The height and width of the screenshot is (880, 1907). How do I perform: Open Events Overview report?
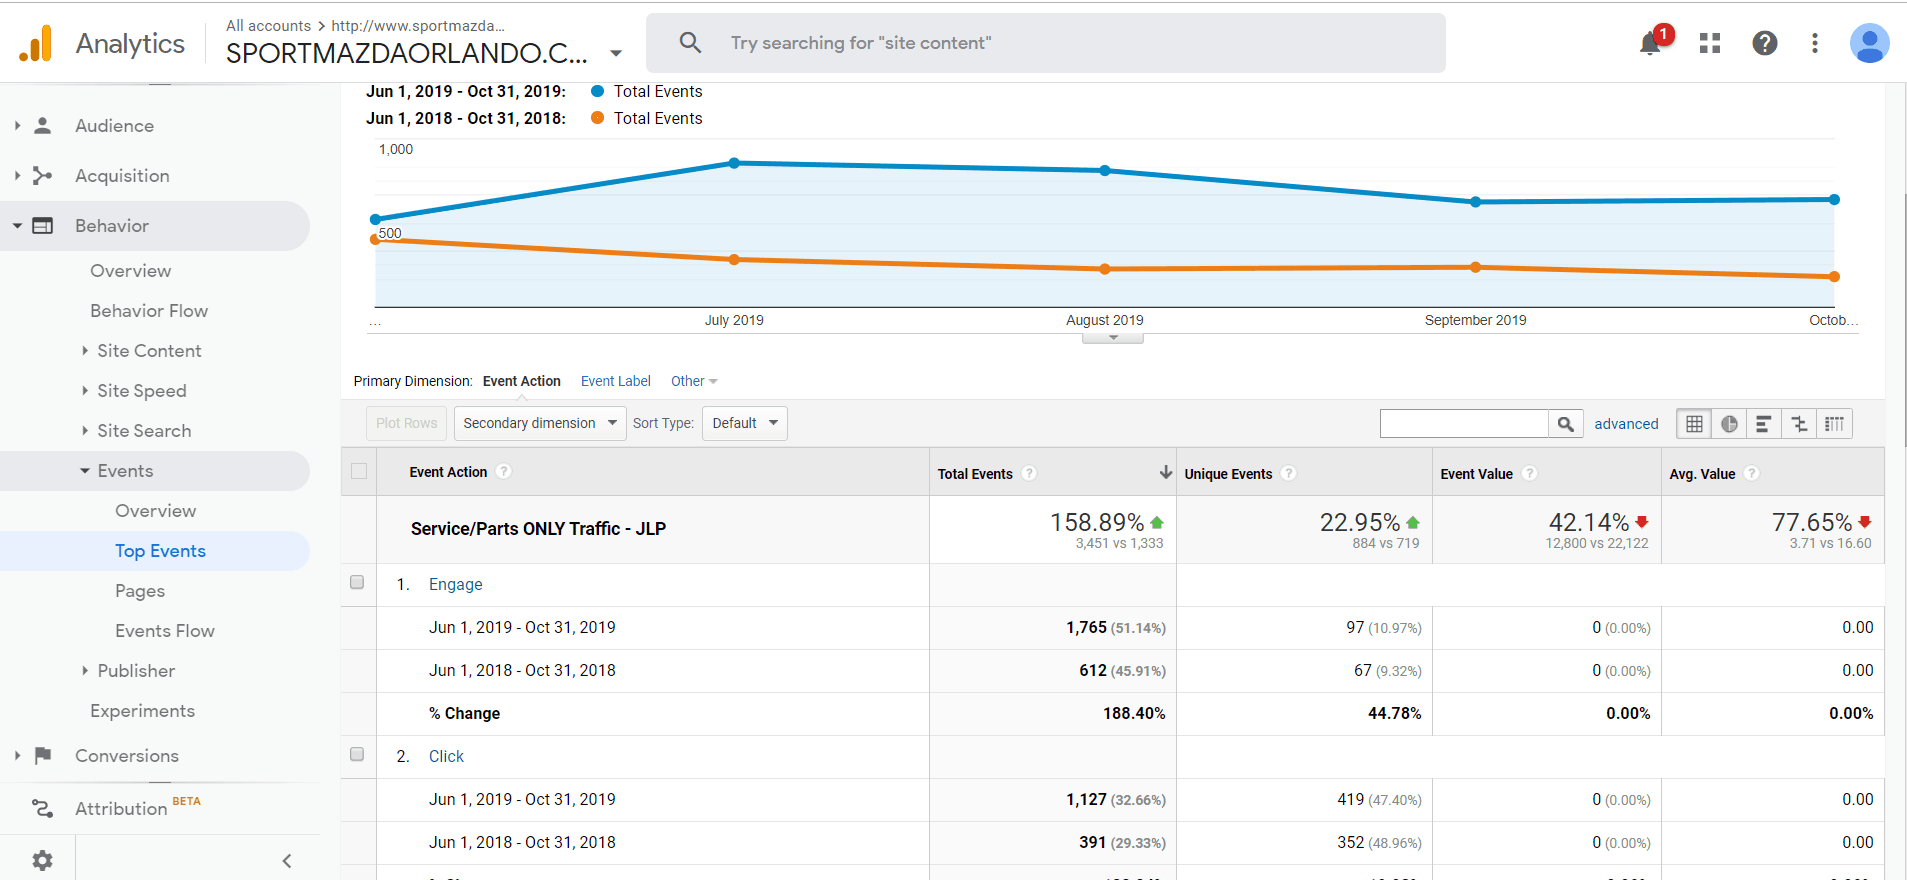coord(156,511)
